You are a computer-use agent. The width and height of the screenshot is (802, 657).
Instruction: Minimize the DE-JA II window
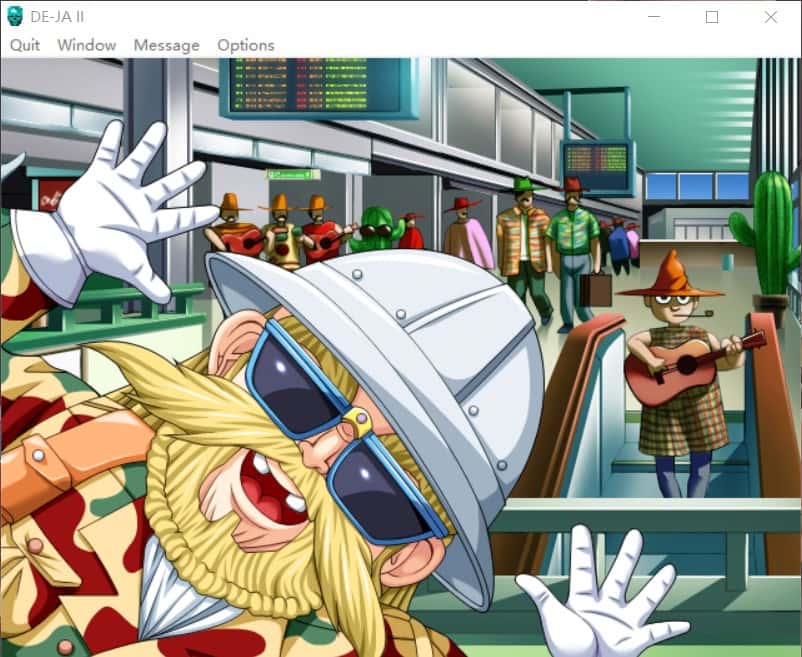coord(654,17)
